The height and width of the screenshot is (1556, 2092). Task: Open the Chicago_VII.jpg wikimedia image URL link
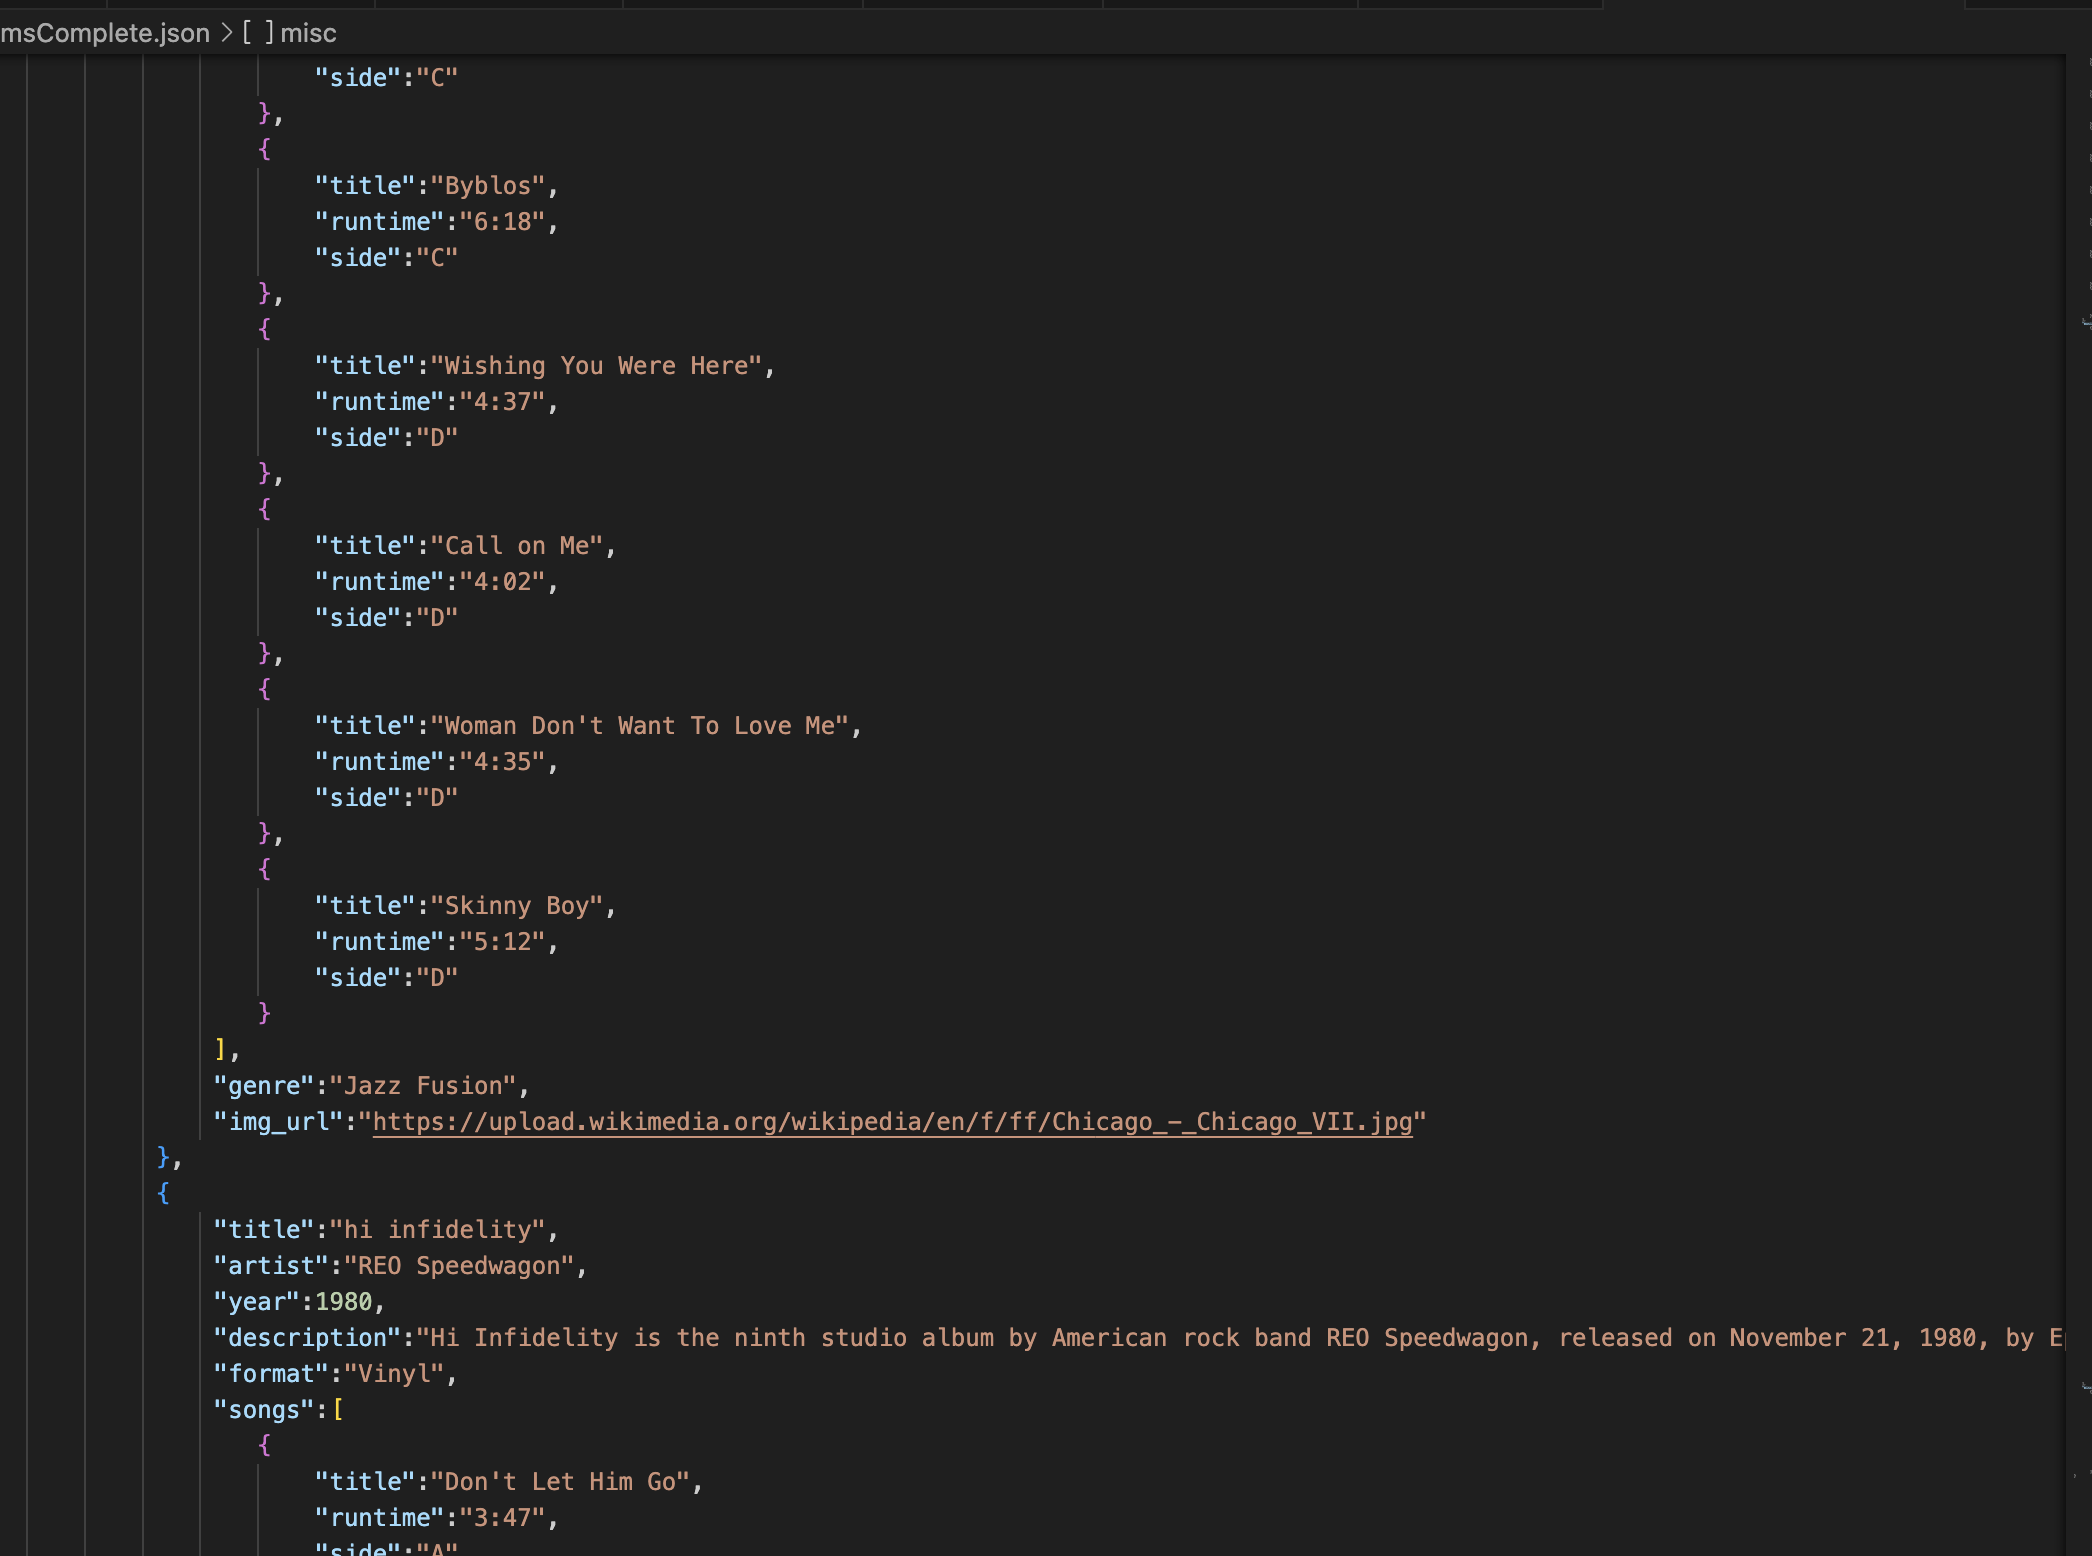[x=892, y=1122]
